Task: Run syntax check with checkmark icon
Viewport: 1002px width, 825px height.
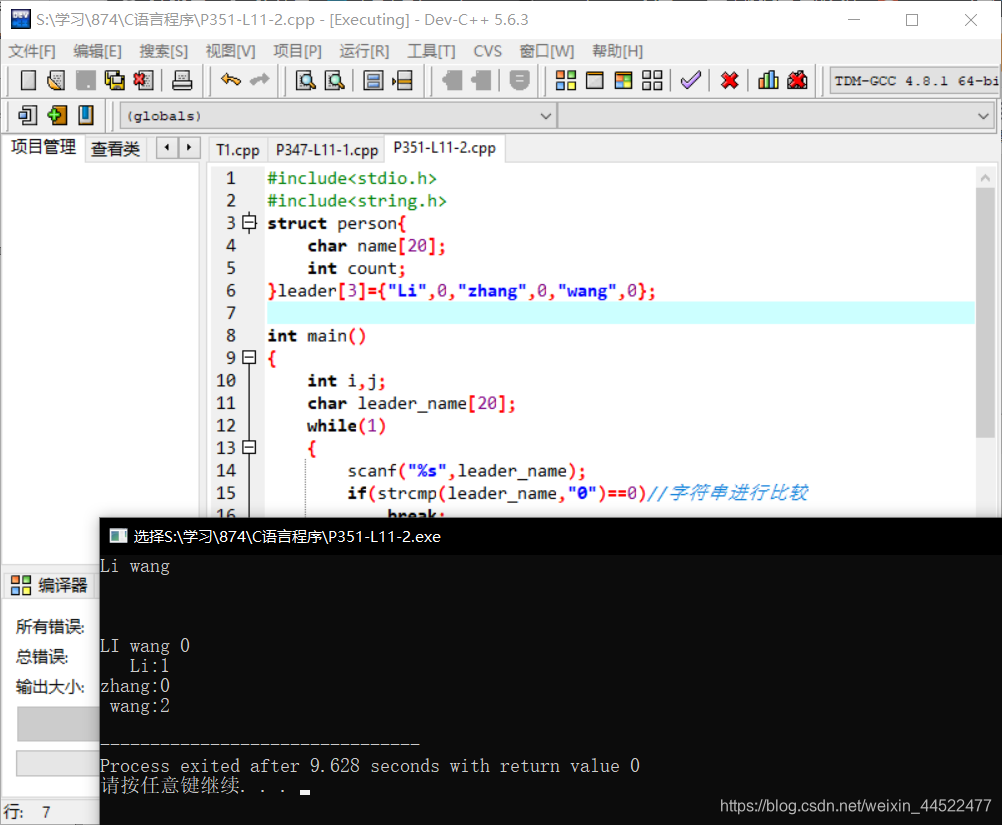Action: click(691, 81)
